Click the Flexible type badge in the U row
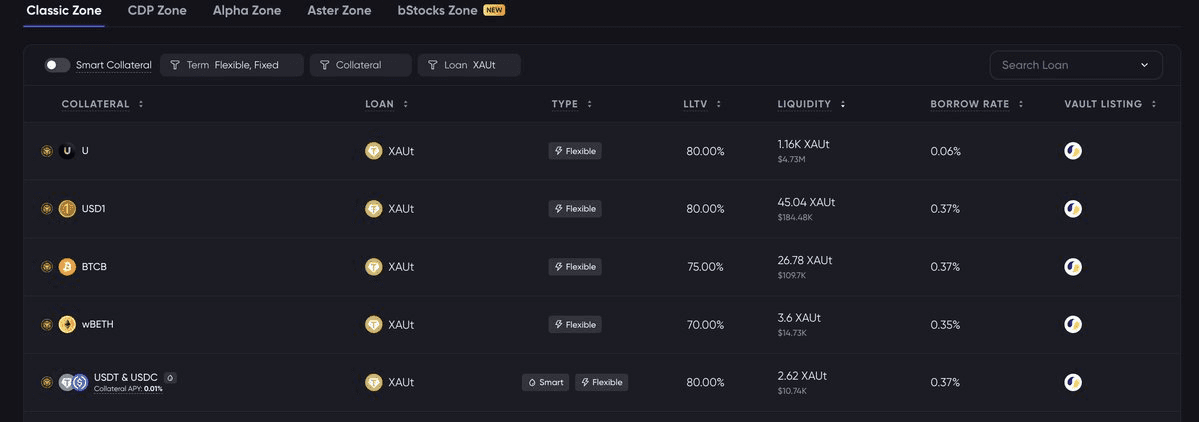 tap(575, 151)
